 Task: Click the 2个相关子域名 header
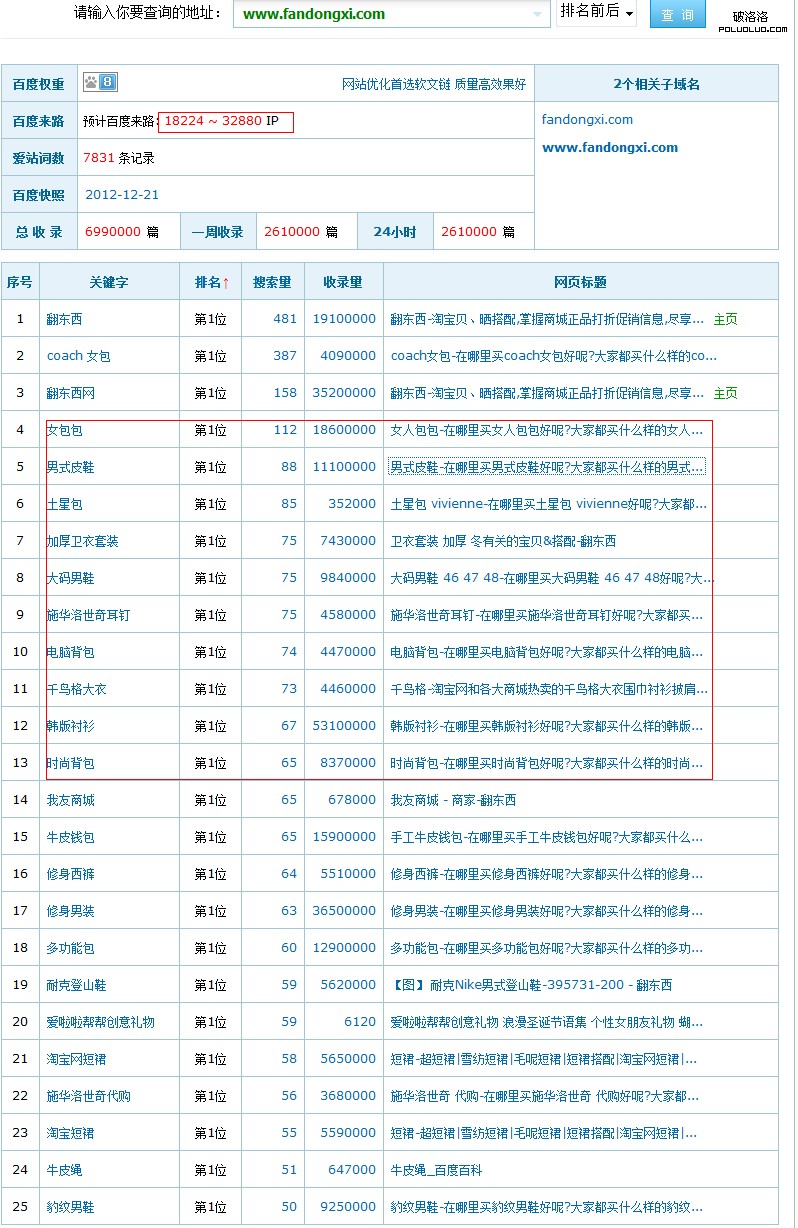(x=656, y=84)
